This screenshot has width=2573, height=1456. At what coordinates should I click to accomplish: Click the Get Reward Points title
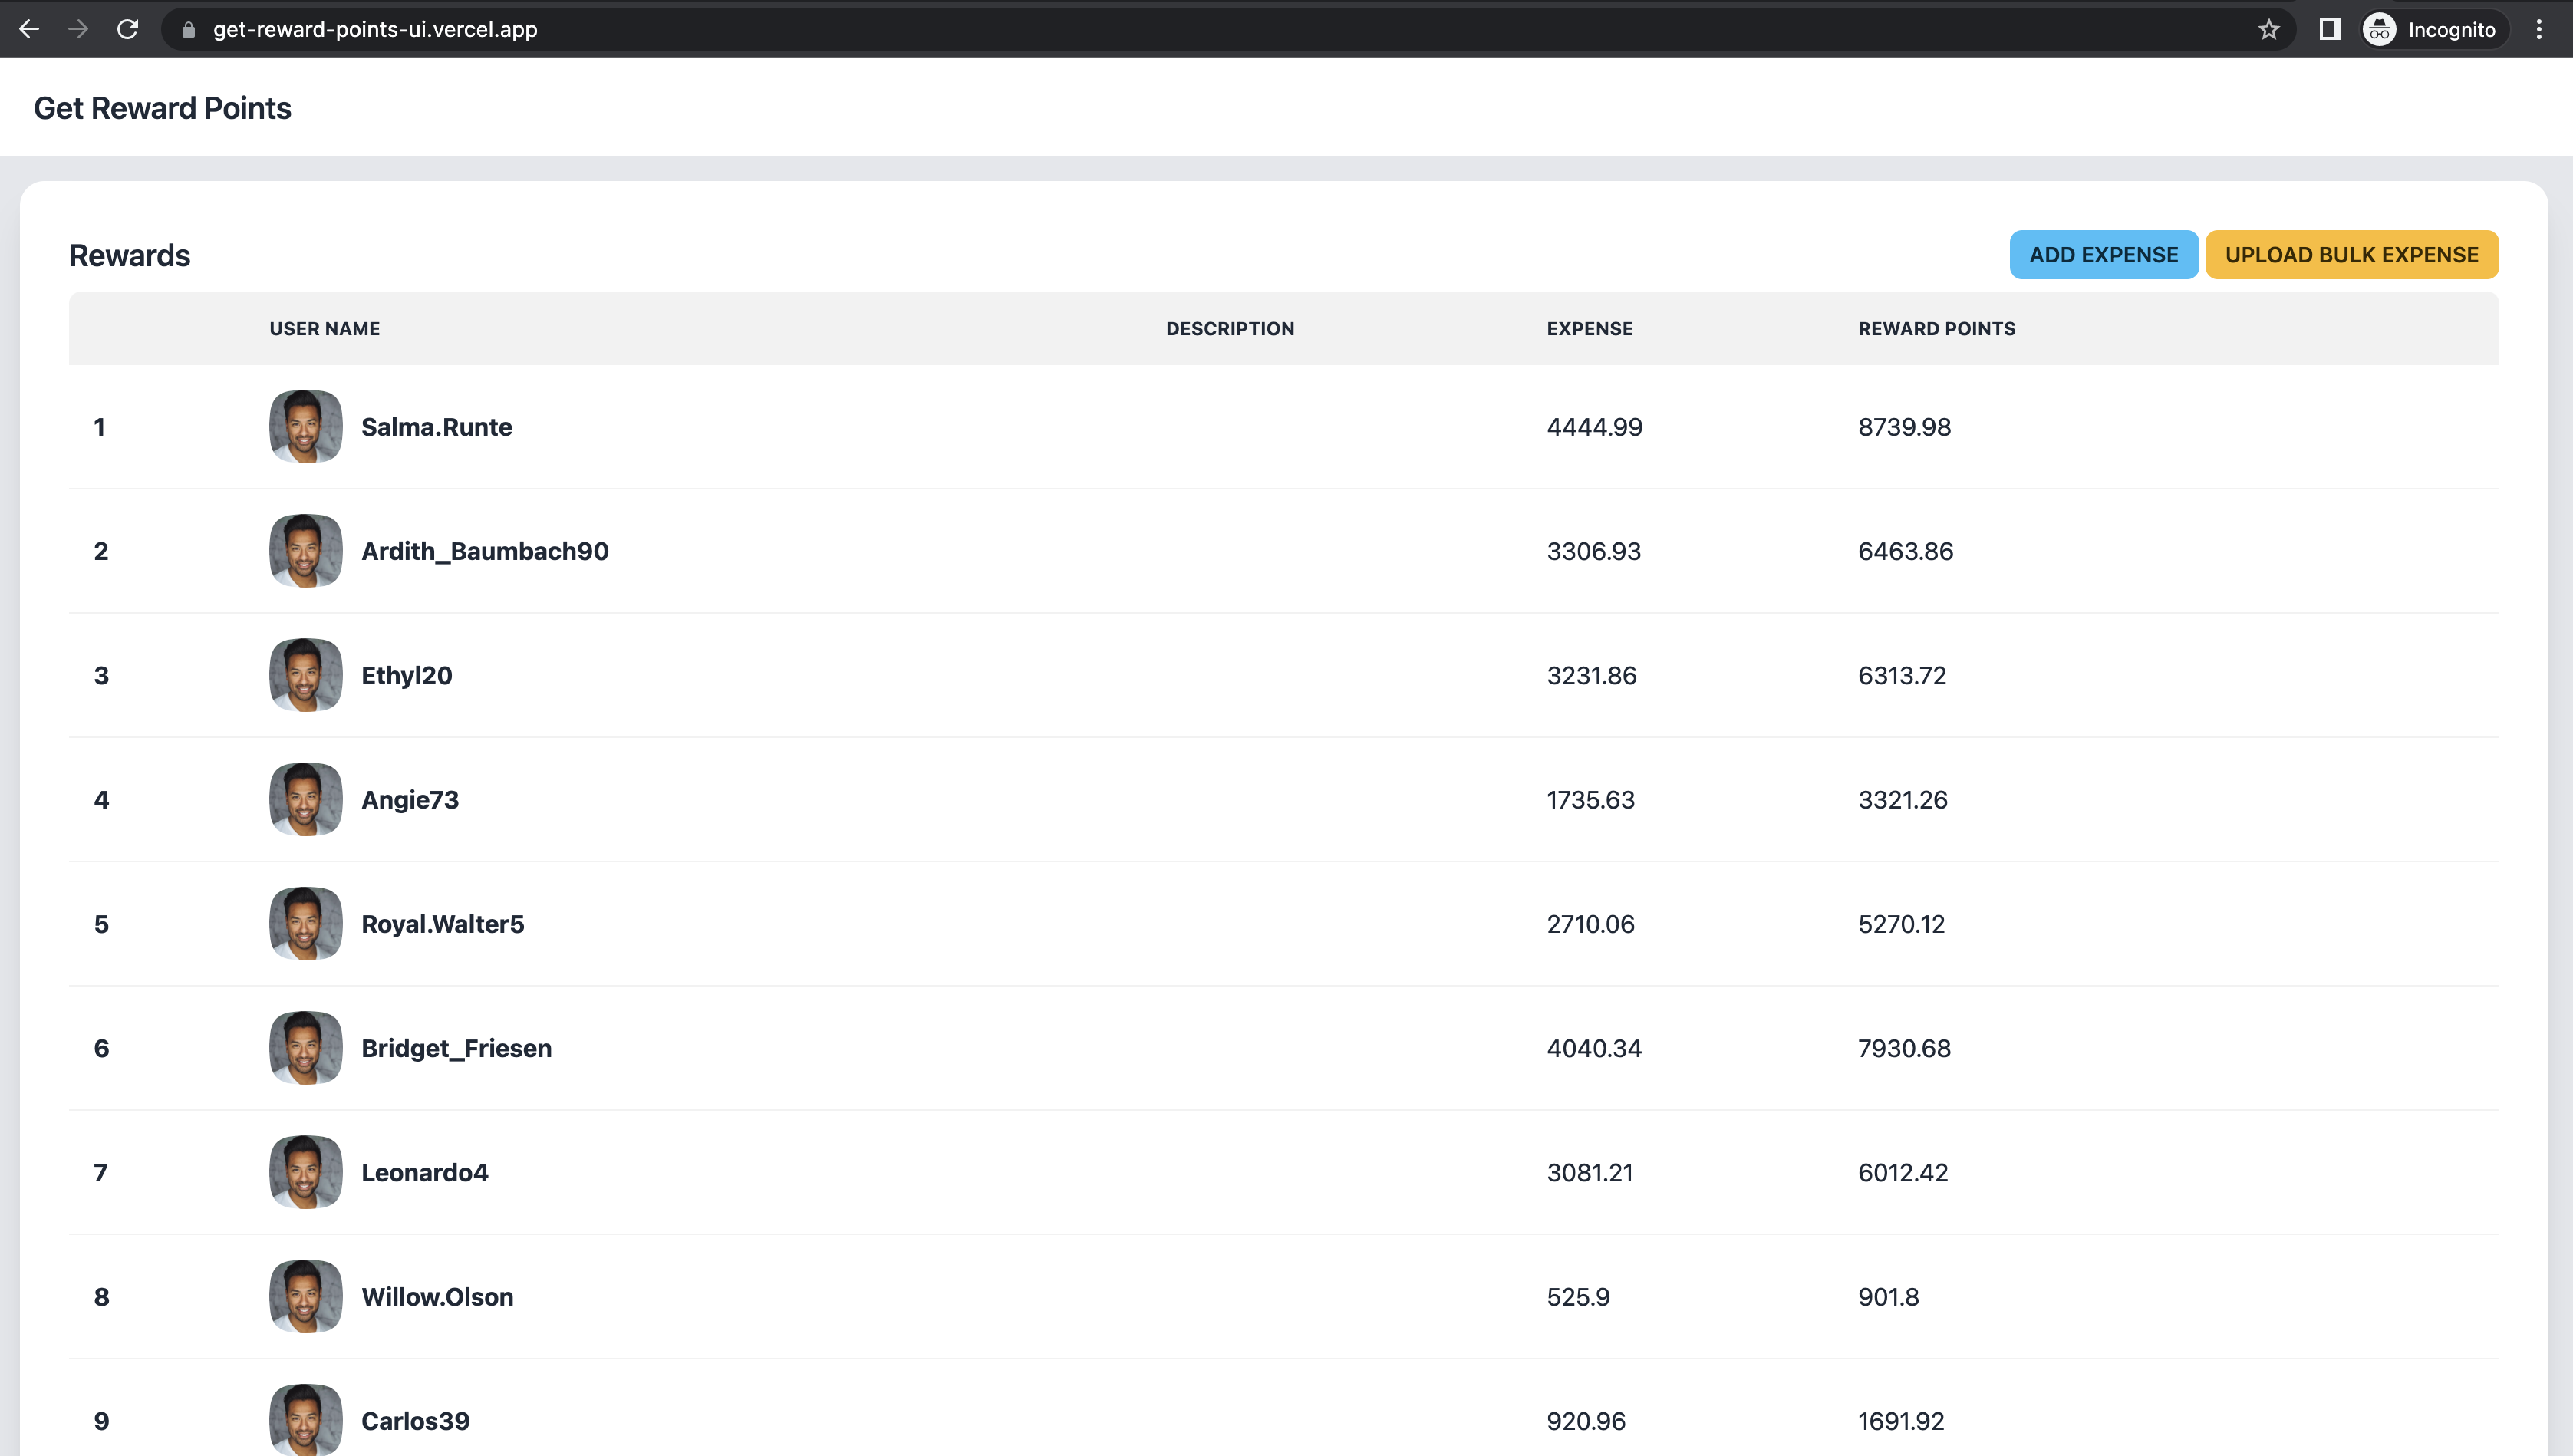(x=162, y=108)
